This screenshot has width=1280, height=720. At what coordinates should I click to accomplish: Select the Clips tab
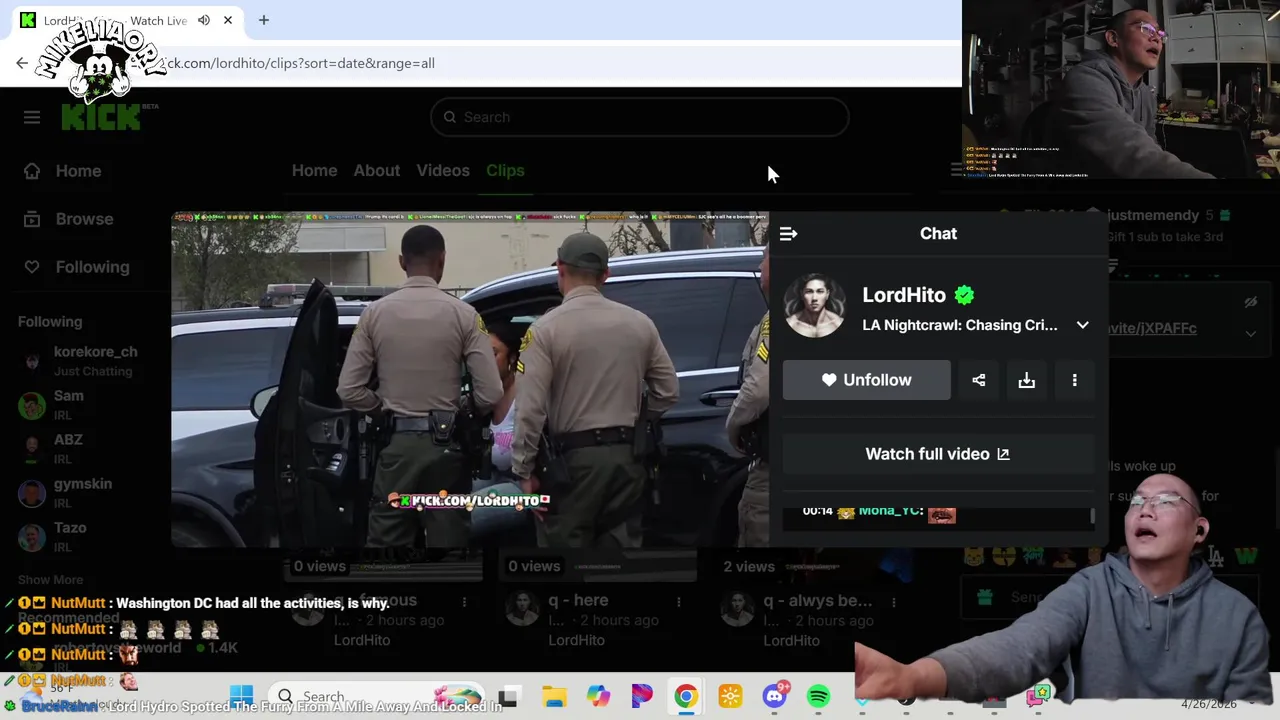[x=505, y=170]
